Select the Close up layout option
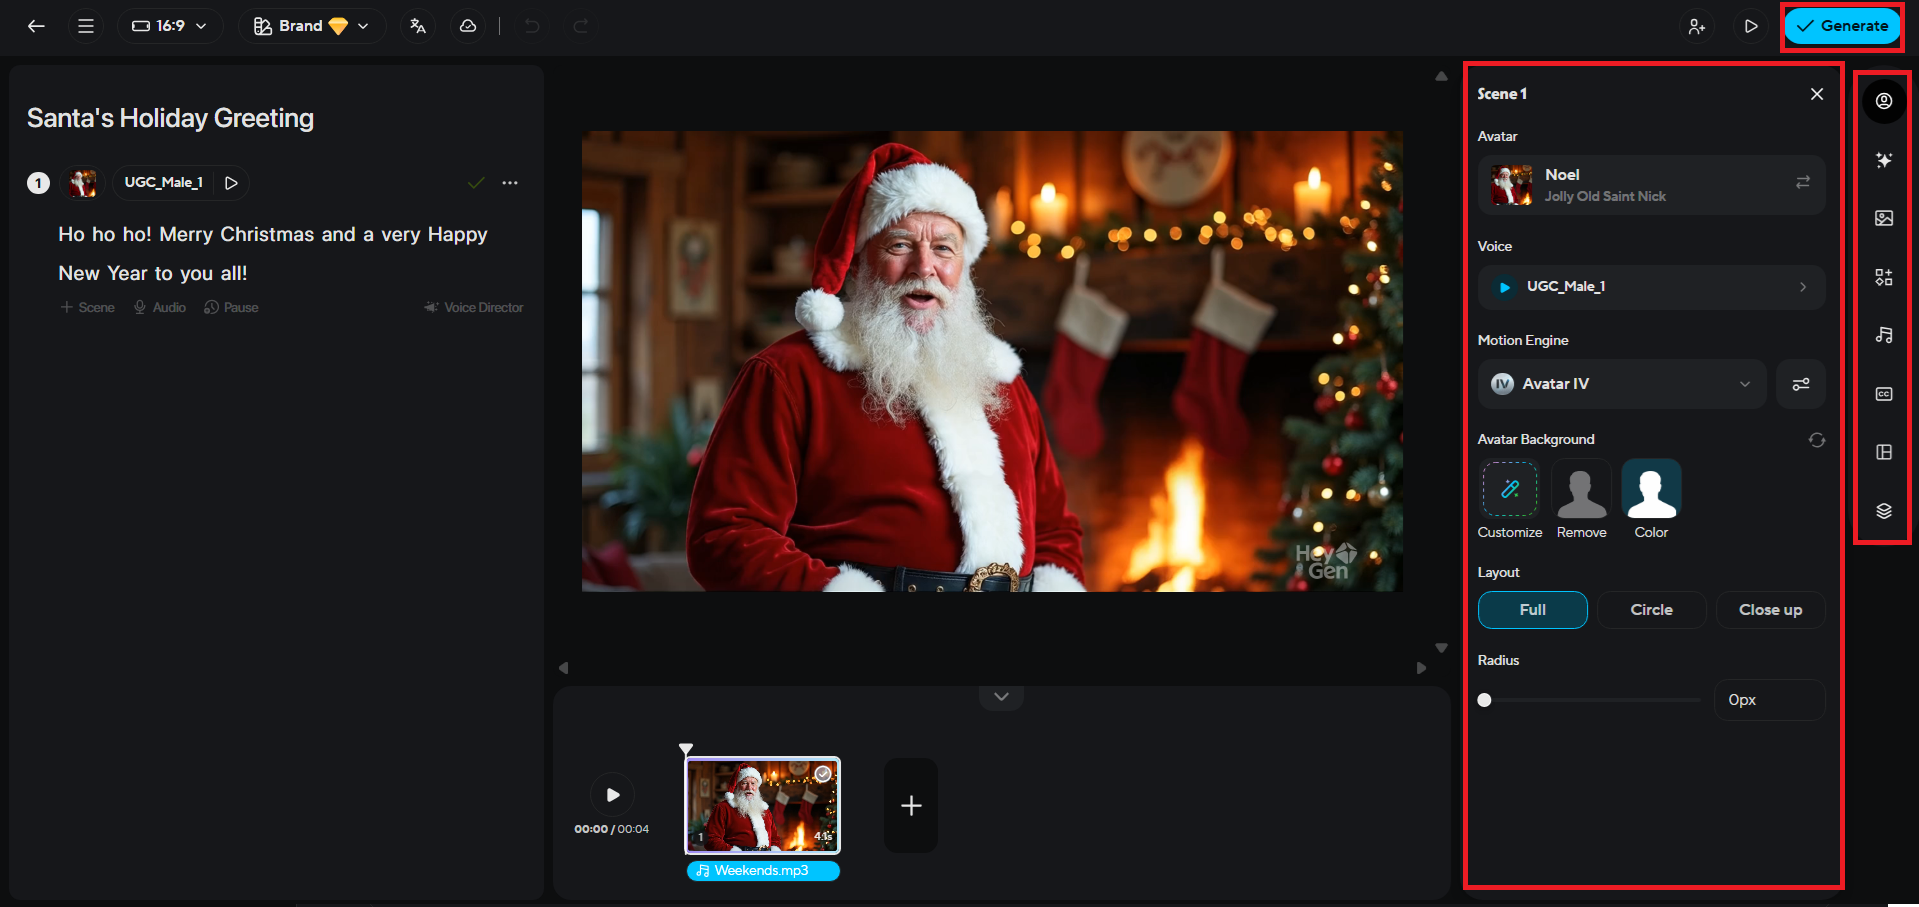1919x907 pixels. click(1771, 610)
